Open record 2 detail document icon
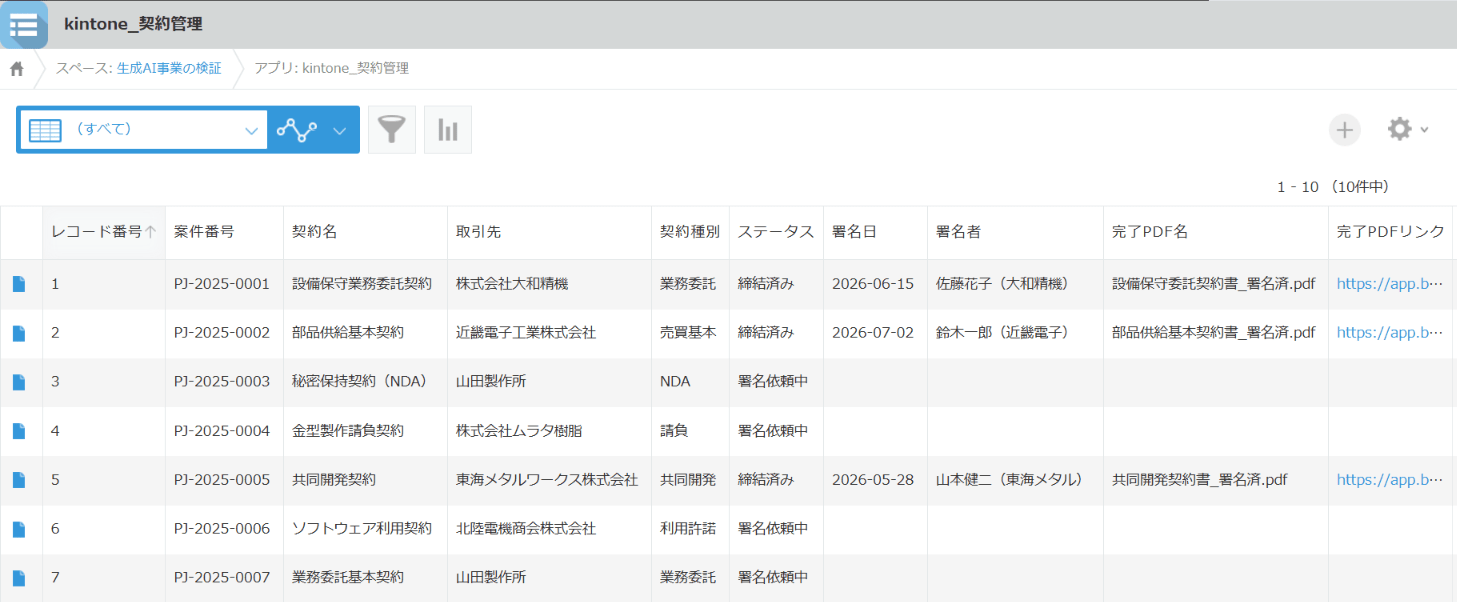Image resolution: width=1457 pixels, height=602 pixels. (19, 333)
